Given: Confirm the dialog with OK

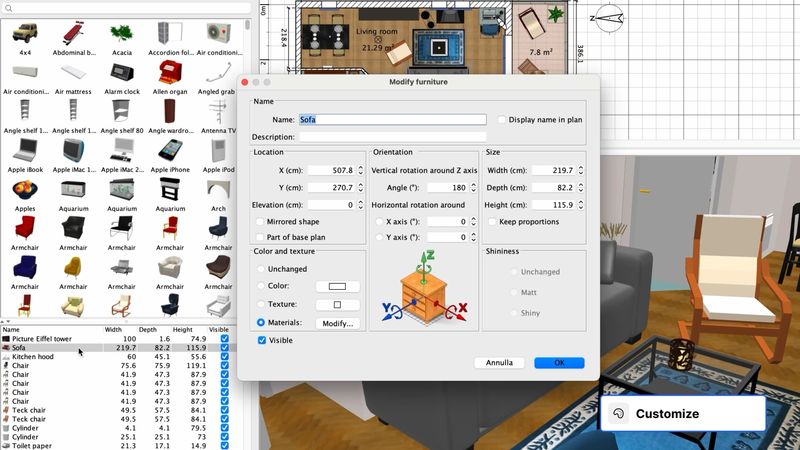Looking at the screenshot, I should tap(559, 363).
